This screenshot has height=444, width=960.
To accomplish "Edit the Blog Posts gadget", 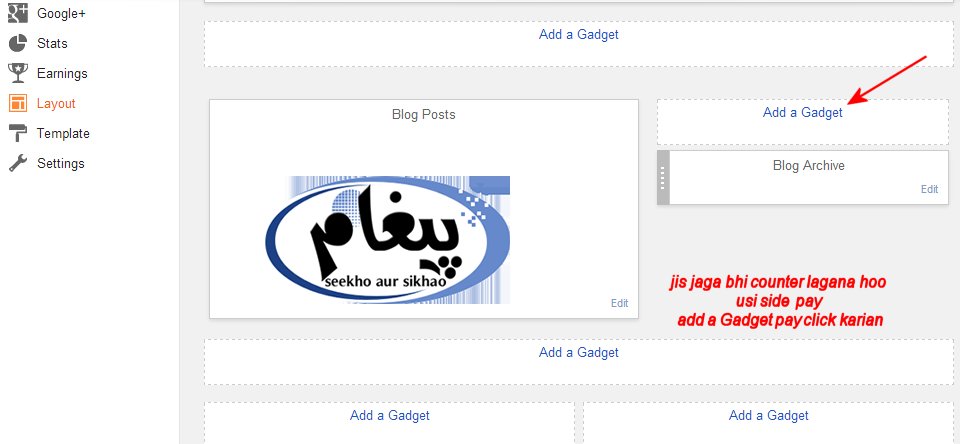I will pyautogui.click(x=620, y=303).
